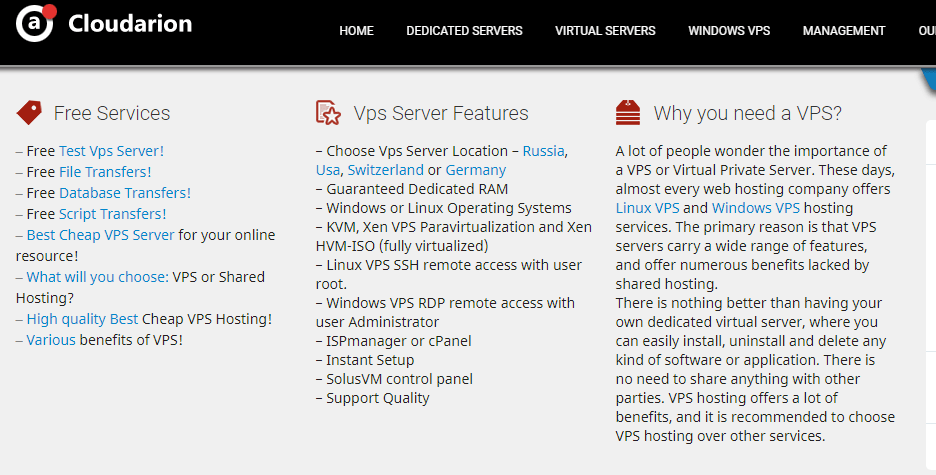
Task: Click KVM, Xen VPS Paravirtualization line
Action: pyautogui.click(x=454, y=236)
